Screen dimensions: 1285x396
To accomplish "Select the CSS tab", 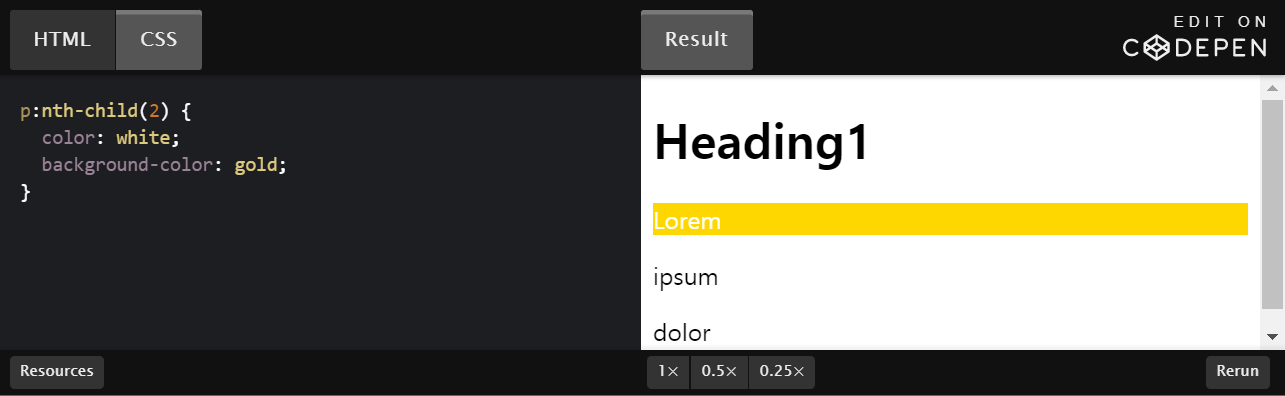I will [159, 40].
